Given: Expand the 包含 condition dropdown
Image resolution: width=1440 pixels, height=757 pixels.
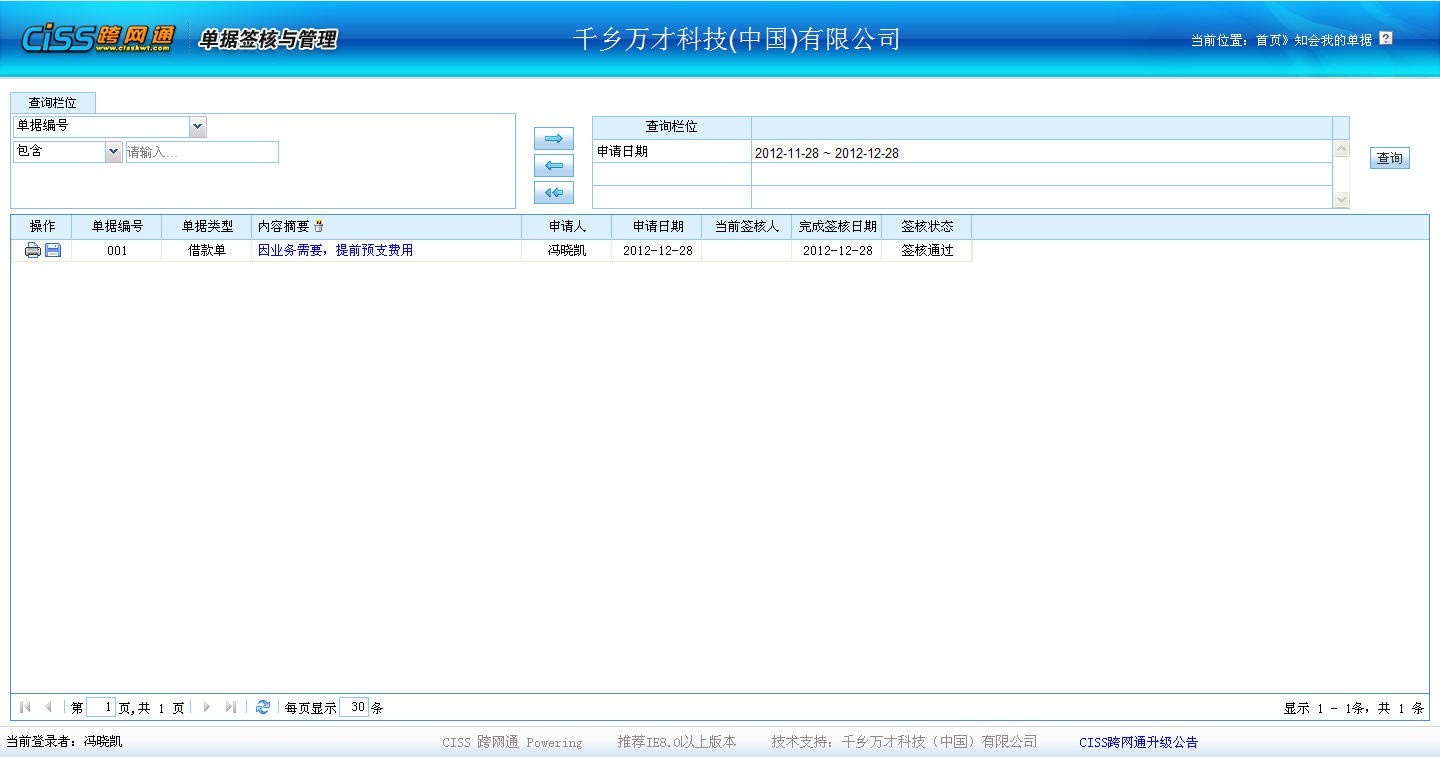Looking at the screenshot, I should (x=113, y=152).
